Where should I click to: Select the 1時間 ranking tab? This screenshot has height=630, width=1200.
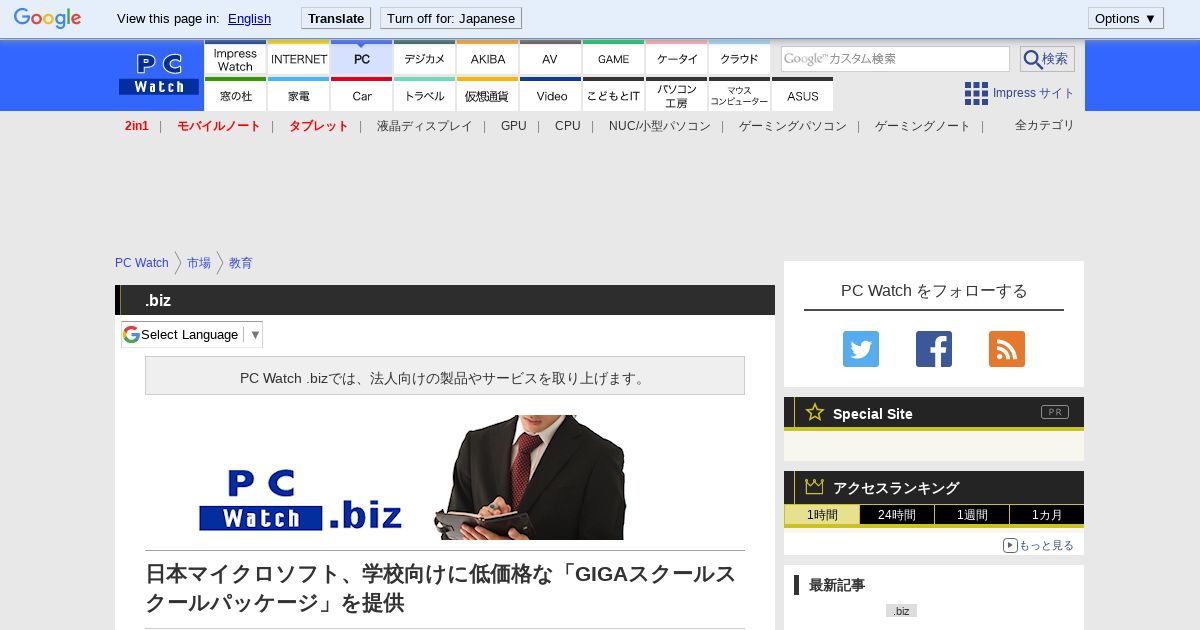click(822, 515)
